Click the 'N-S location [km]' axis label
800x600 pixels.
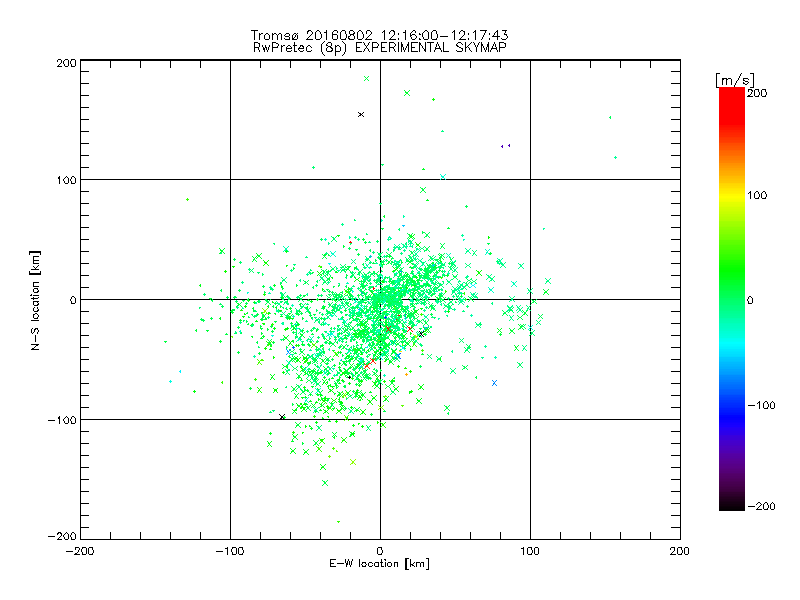click(x=35, y=300)
